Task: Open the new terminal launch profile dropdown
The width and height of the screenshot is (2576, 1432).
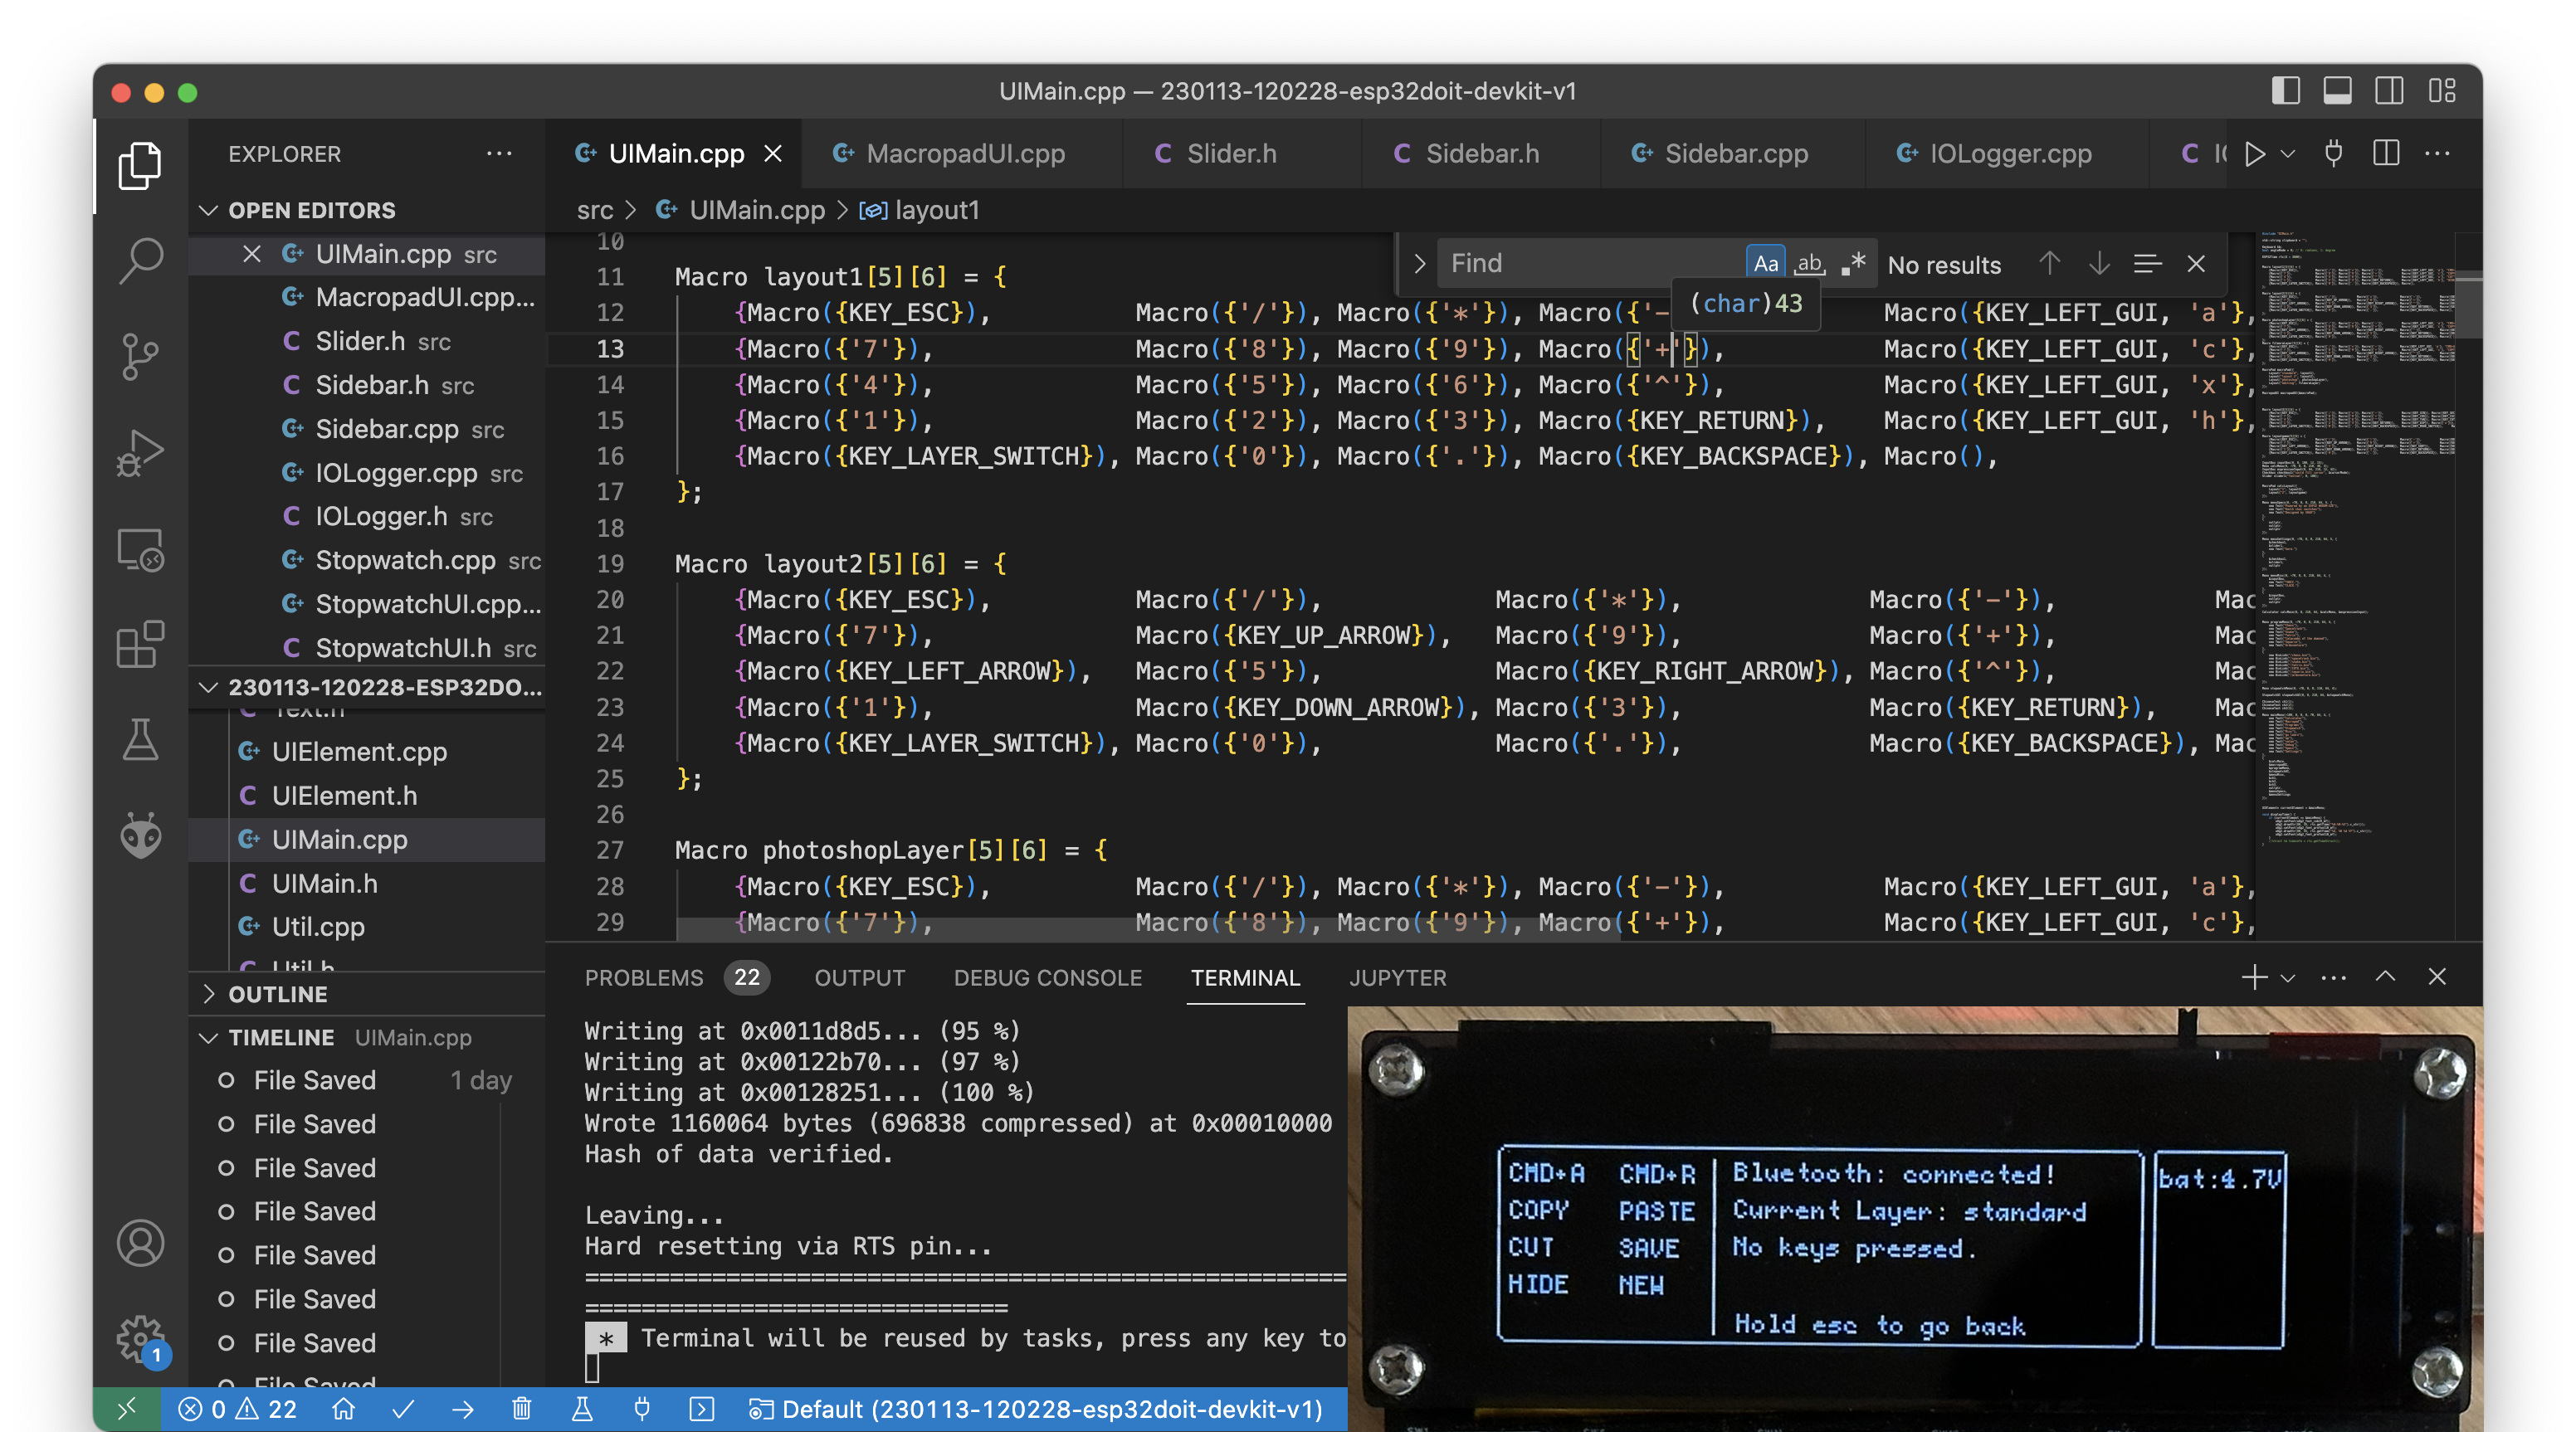Action: coord(2288,978)
